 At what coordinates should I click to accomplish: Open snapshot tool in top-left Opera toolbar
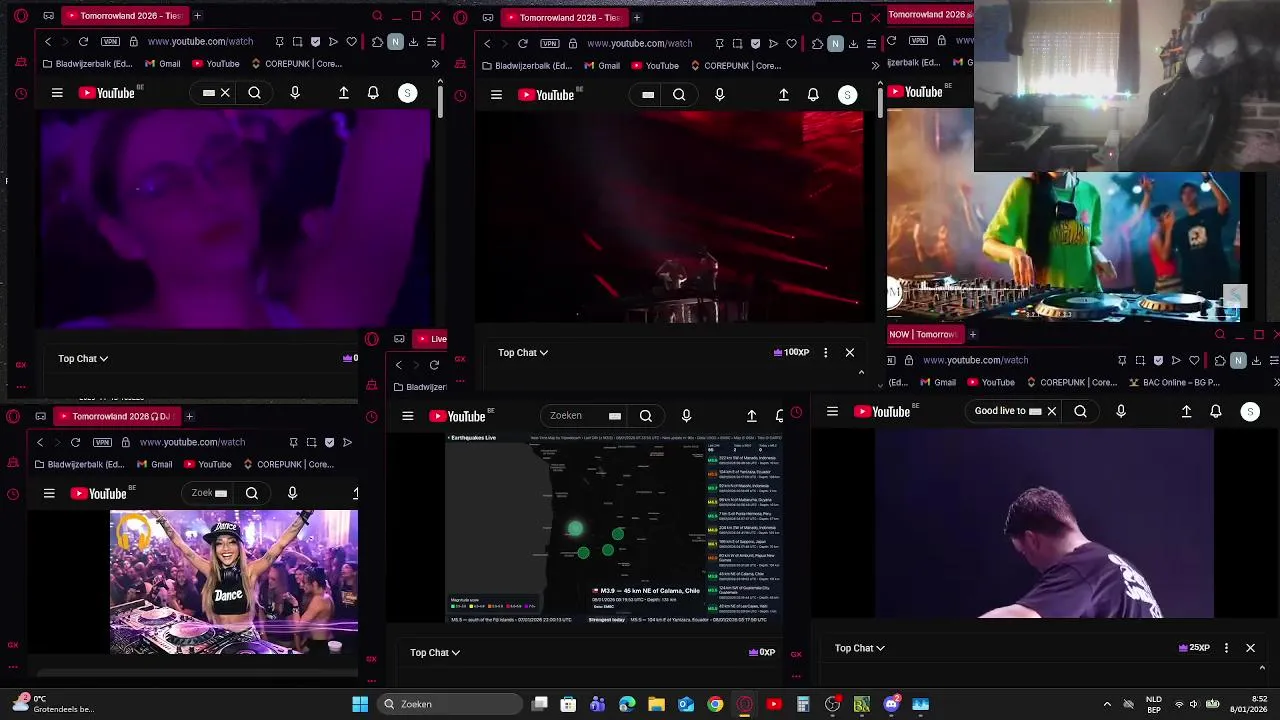297,42
